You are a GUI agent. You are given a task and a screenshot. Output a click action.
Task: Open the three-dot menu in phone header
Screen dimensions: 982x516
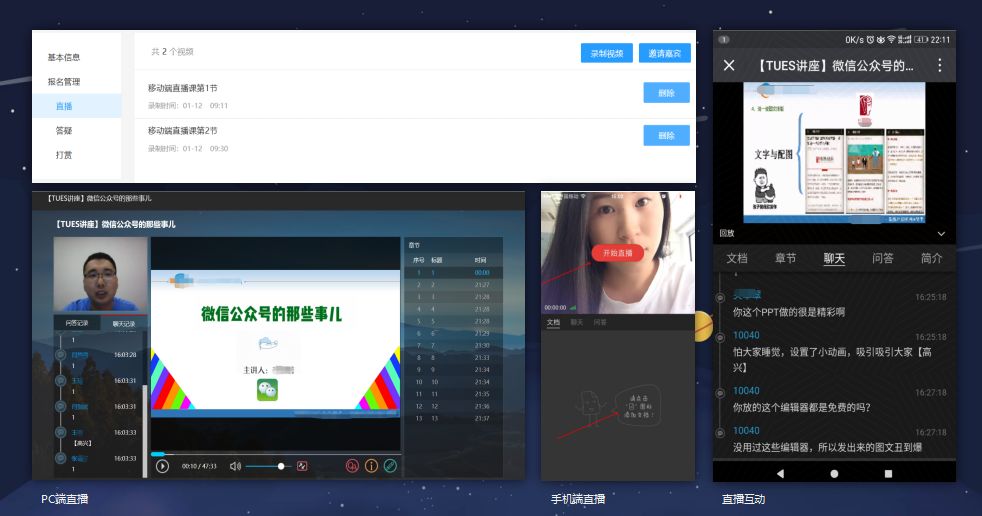[x=939, y=65]
